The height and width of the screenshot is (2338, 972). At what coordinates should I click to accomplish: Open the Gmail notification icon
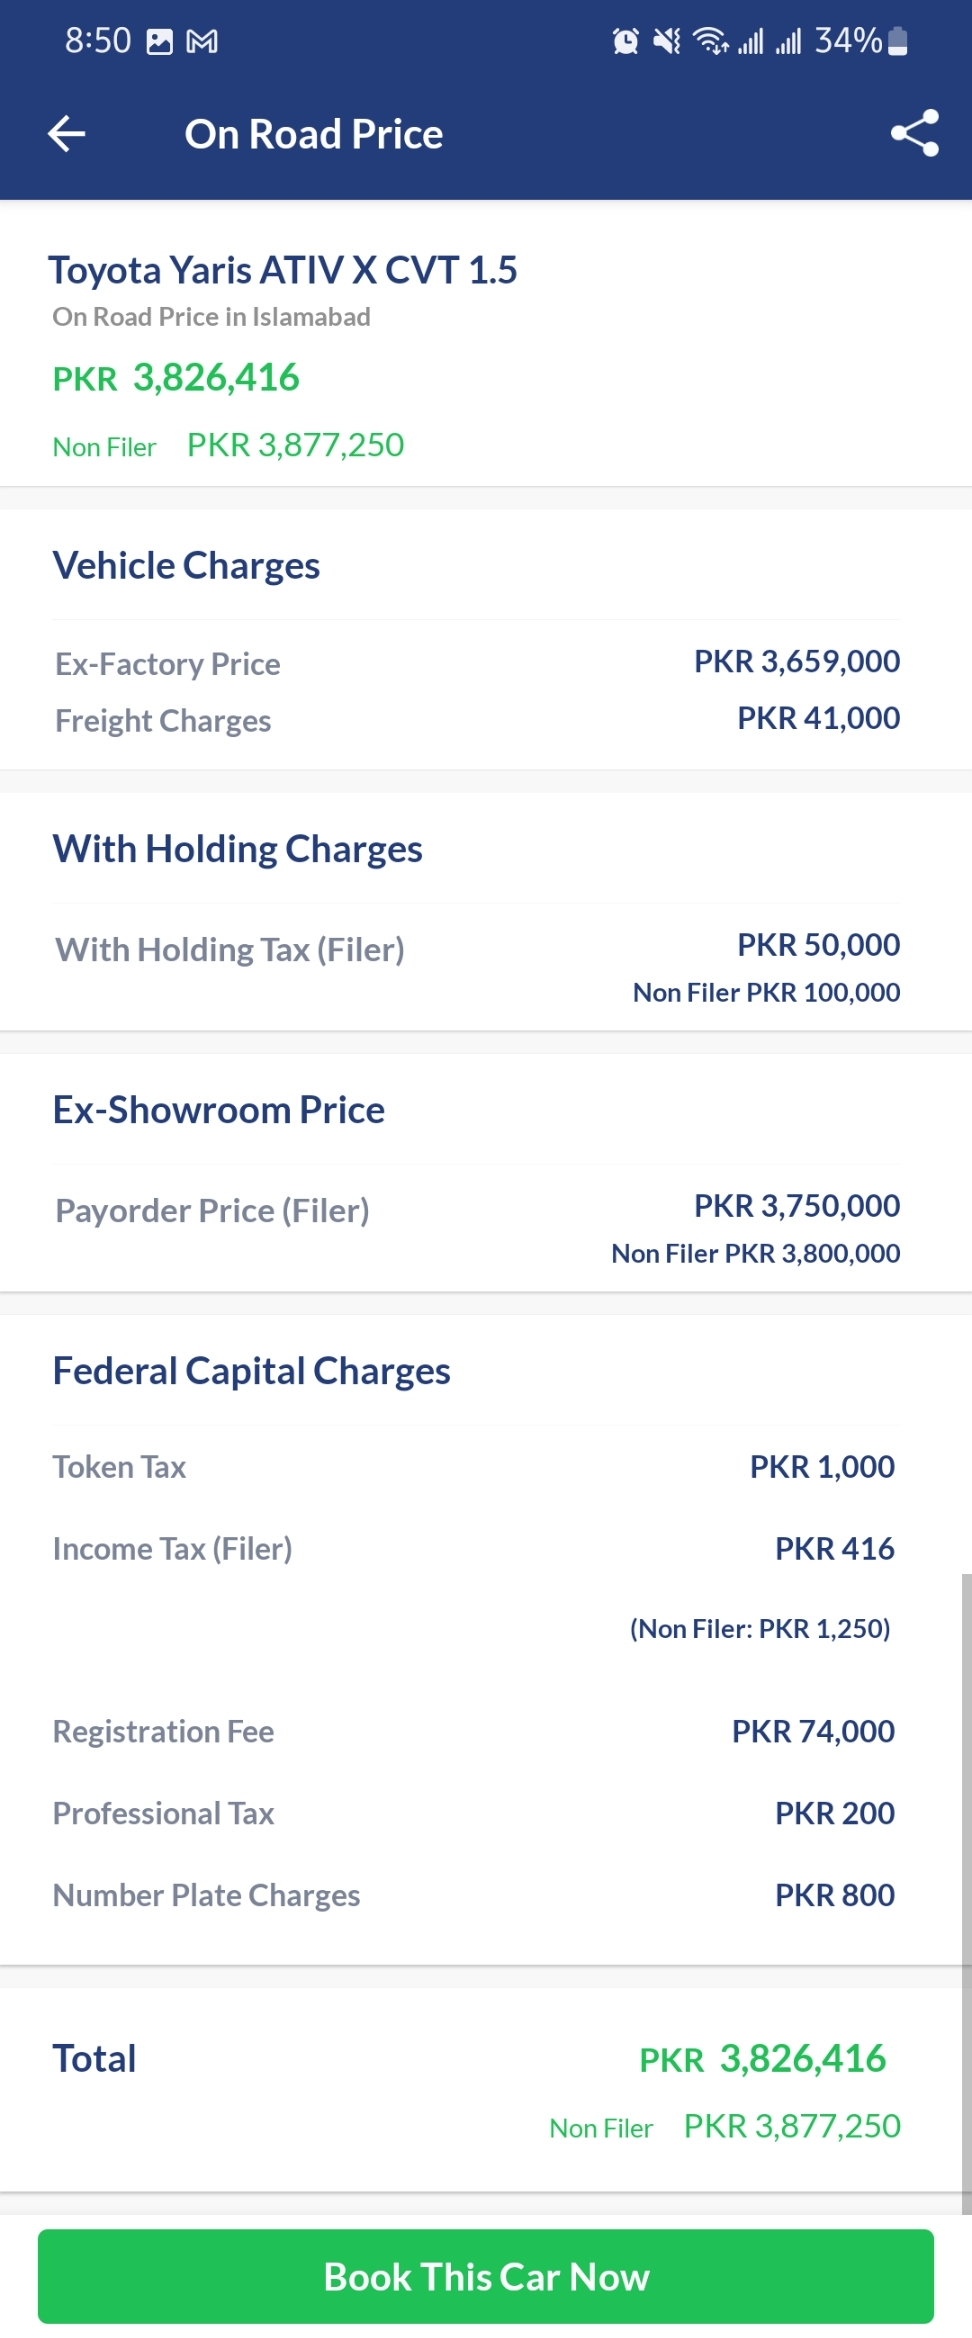[x=203, y=41]
